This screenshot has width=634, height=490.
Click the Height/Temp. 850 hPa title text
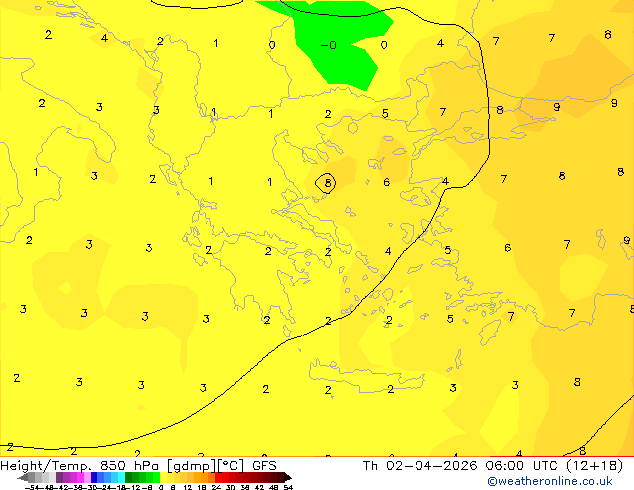click(80, 466)
